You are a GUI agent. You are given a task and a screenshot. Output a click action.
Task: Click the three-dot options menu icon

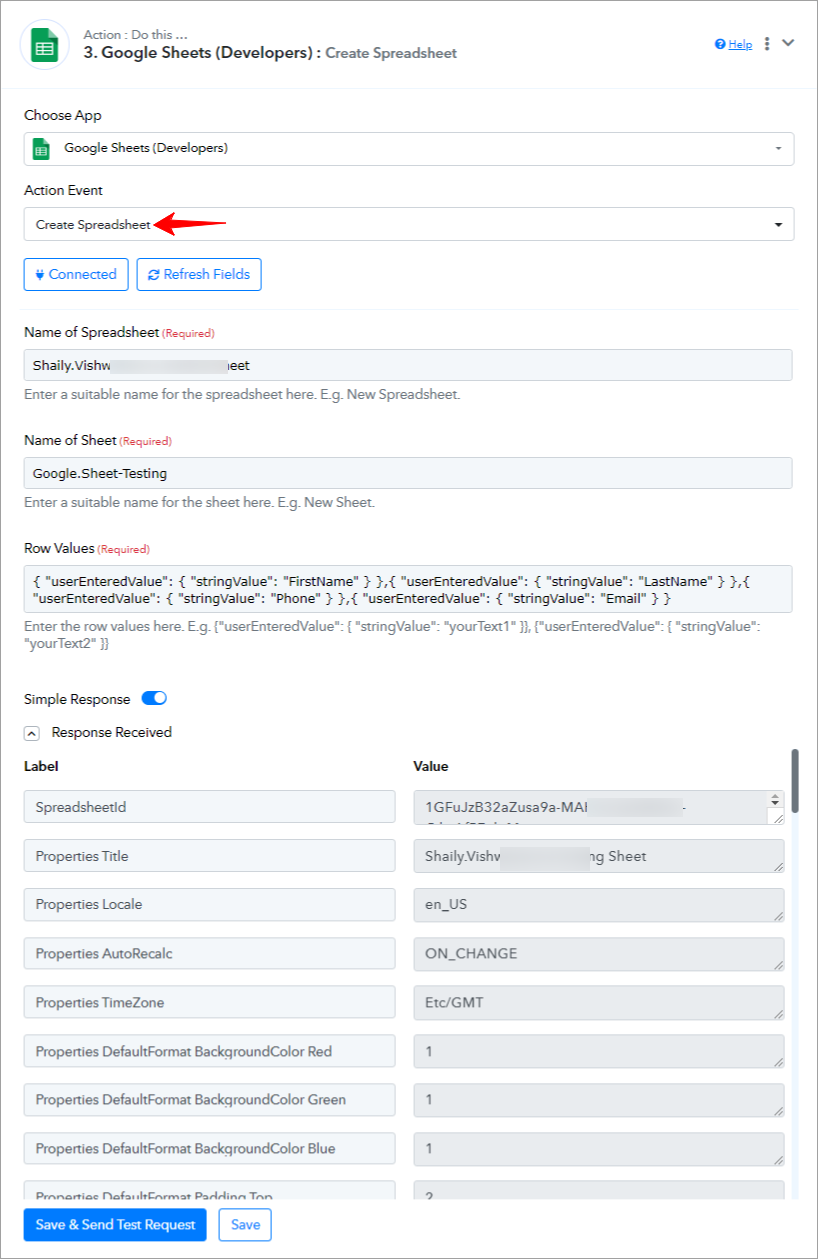pos(767,44)
